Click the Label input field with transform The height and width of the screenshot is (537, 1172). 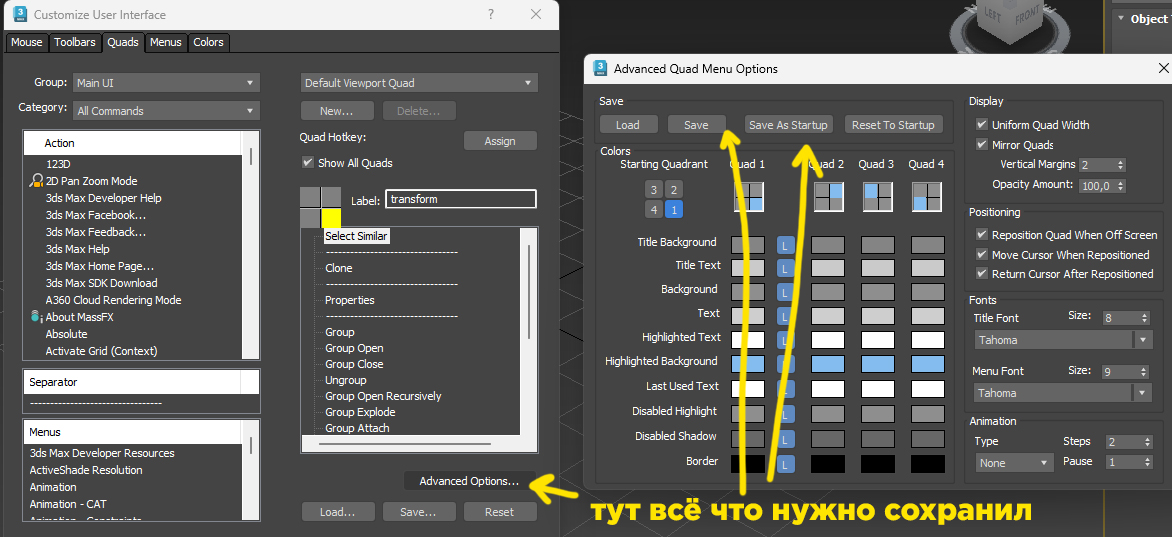point(461,200)
